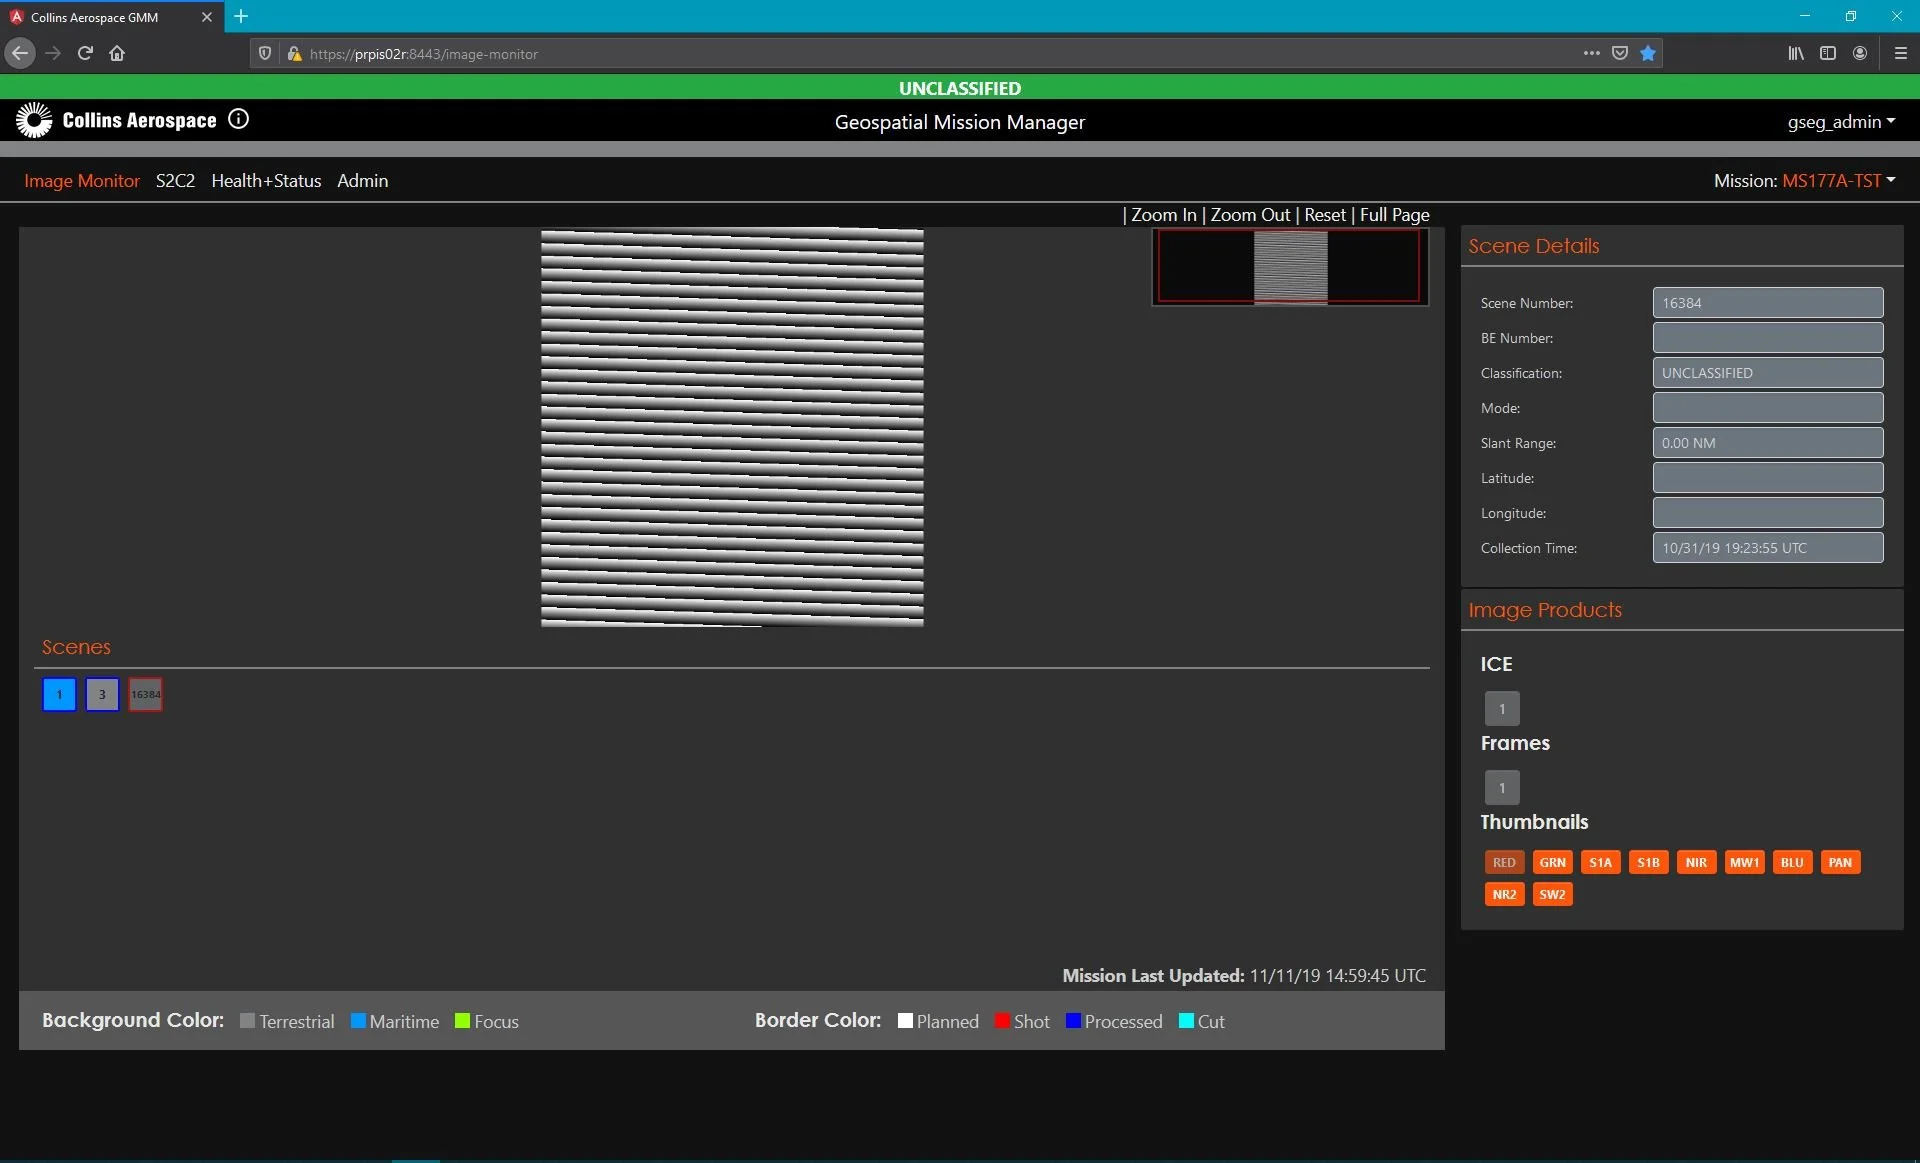Select the NIR thumbnail band

(x=1696, y=862)
